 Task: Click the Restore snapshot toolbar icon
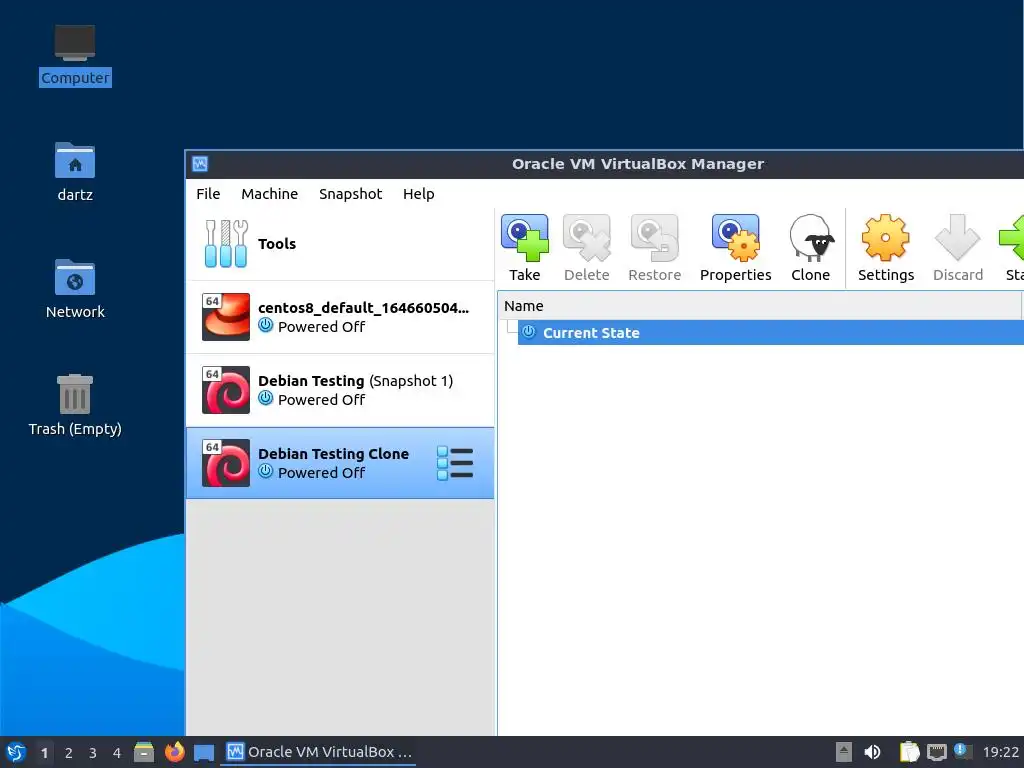pos(654,238)
